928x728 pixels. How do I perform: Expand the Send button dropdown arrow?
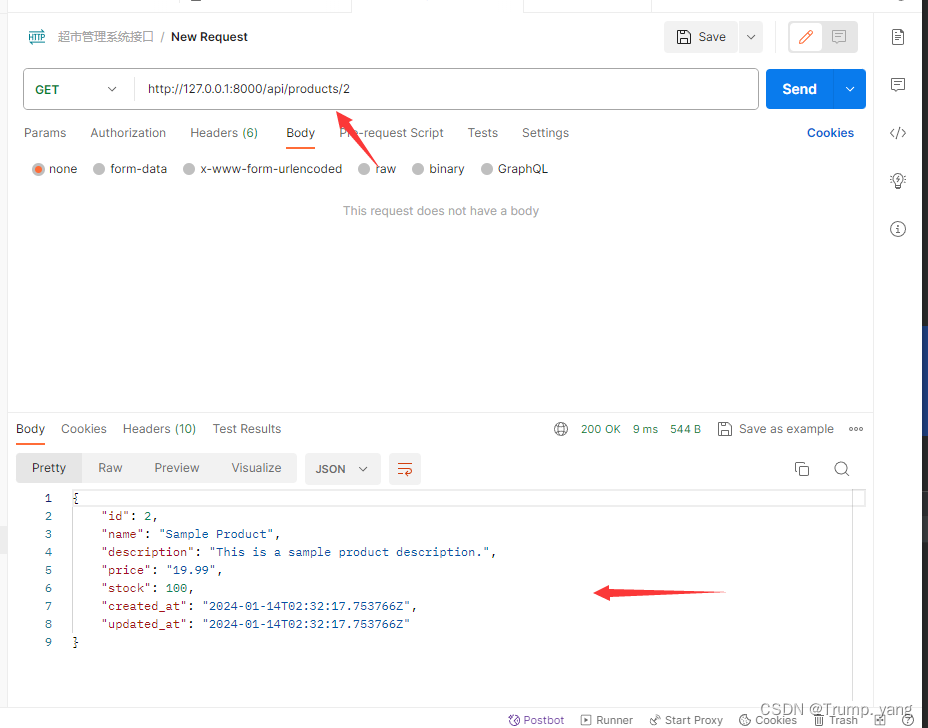[850, 89]
